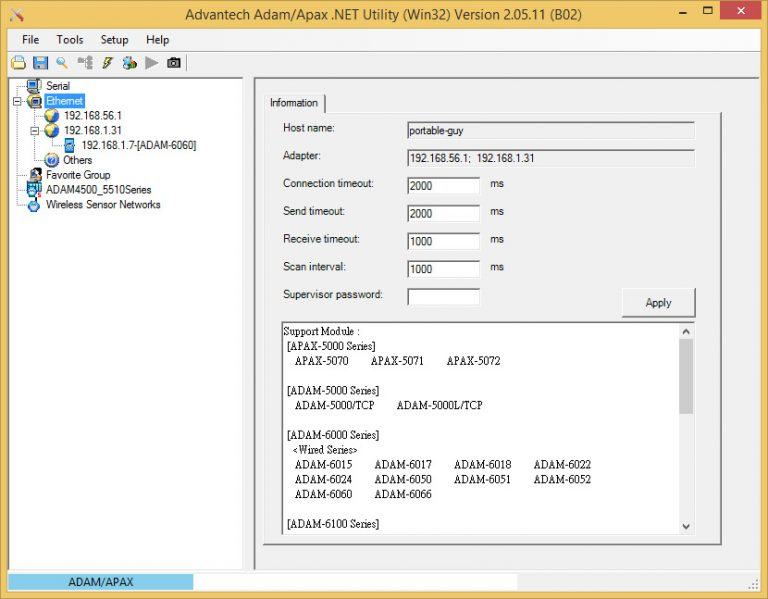
Task: Click the Connection timeout input box
Action: (x=443, y=186)
